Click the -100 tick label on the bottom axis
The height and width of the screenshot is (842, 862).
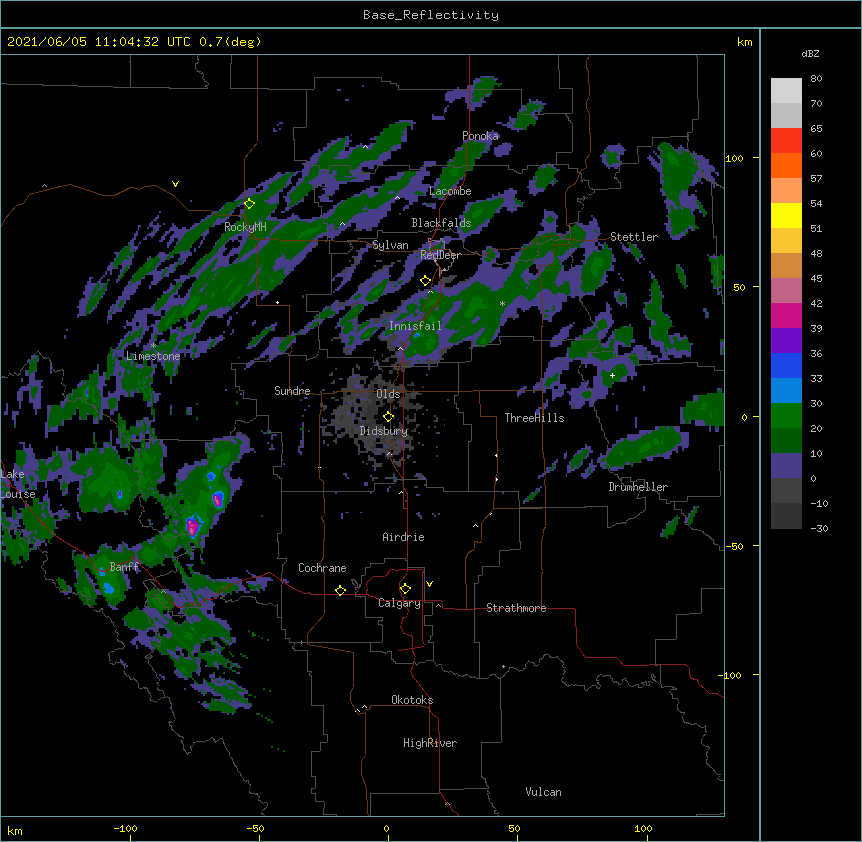point(125,829)
